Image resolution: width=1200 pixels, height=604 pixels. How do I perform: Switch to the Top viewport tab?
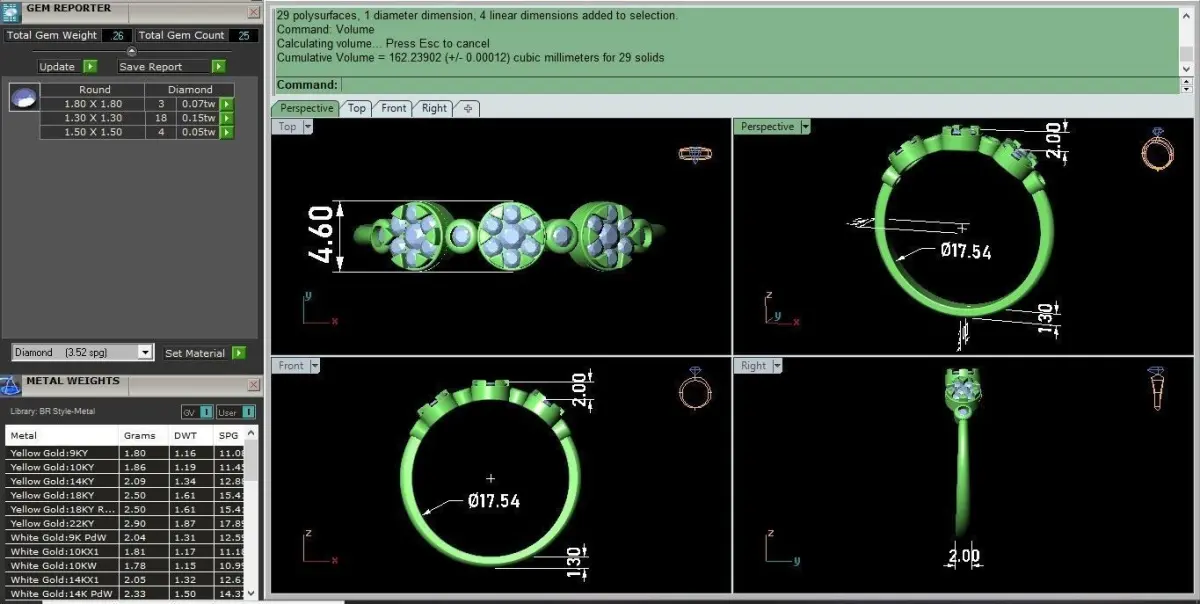pyautogui.click(x=357, y=108)
